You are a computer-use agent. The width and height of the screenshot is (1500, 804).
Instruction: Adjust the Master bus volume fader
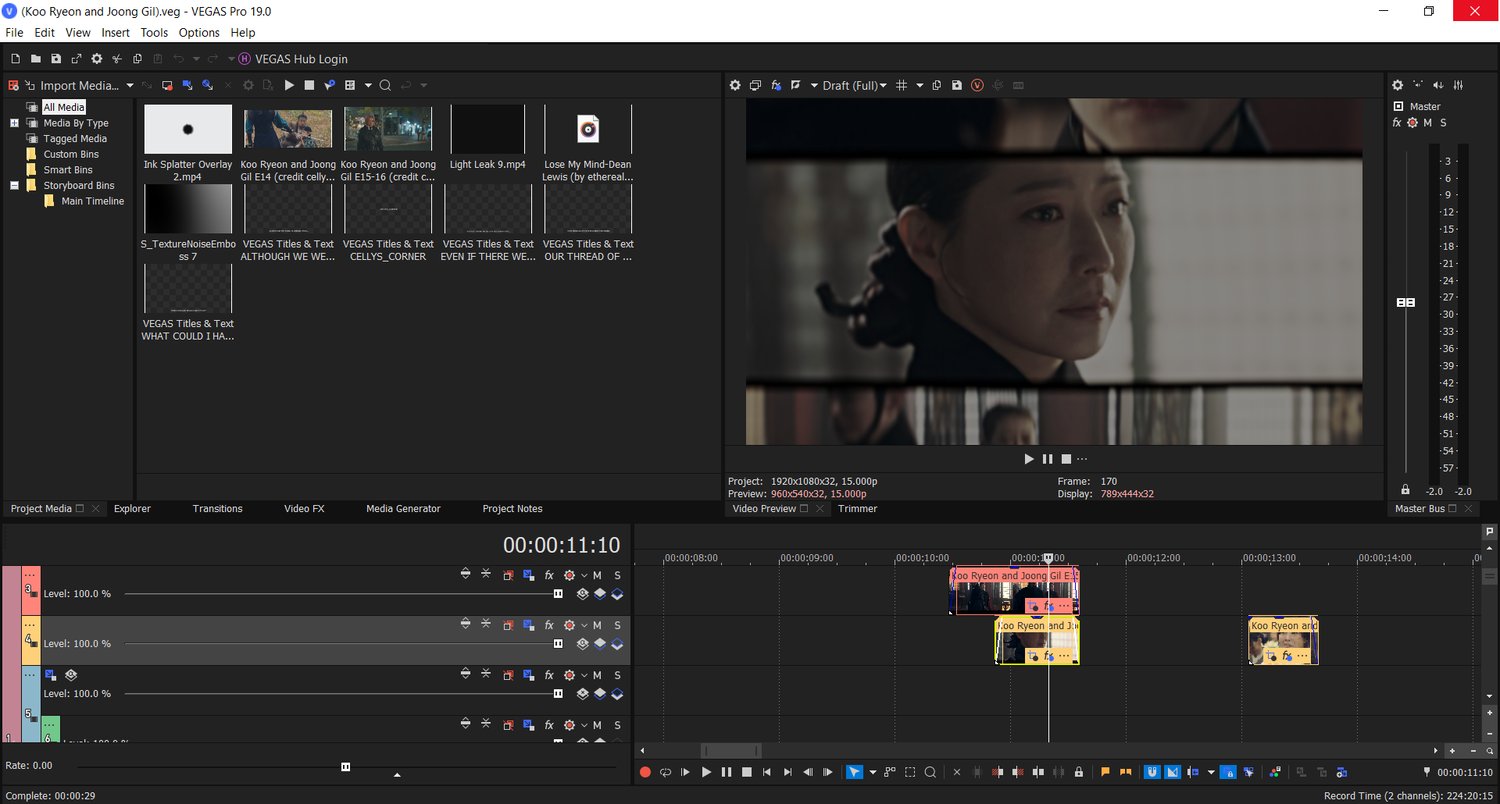[x=1406, y=302]
